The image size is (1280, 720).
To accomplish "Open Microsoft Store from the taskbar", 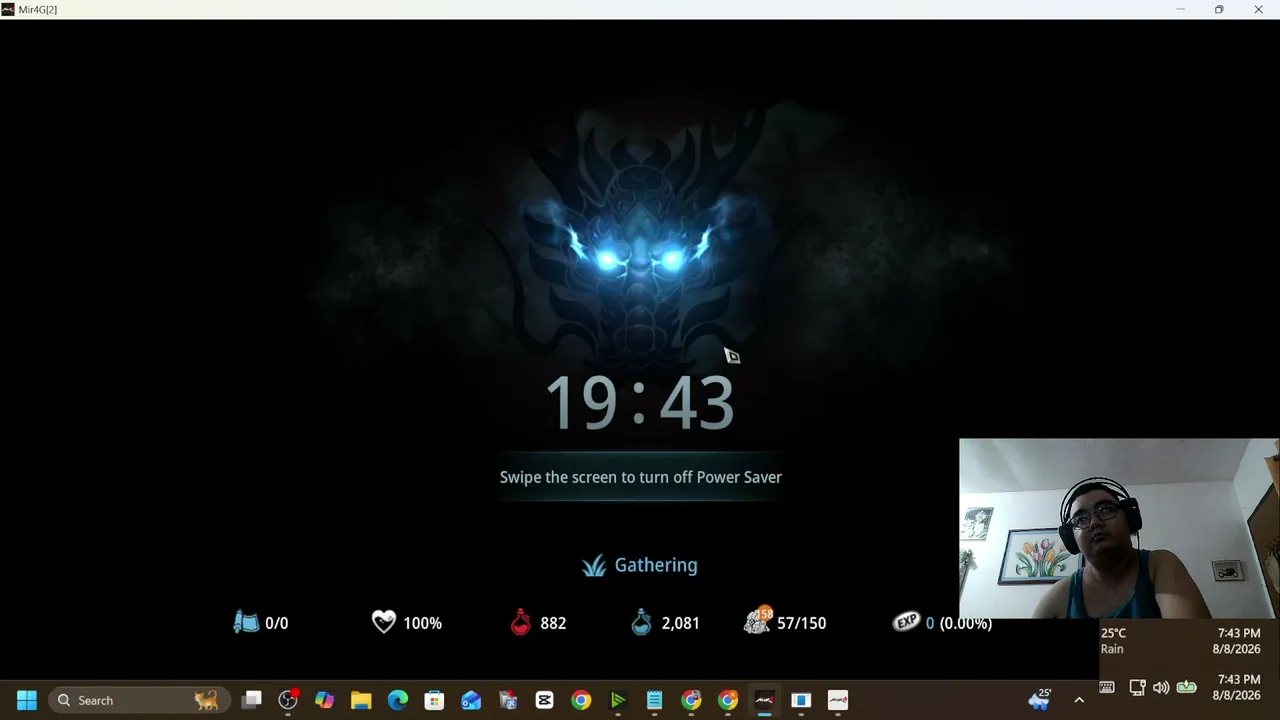I will 434,700.
